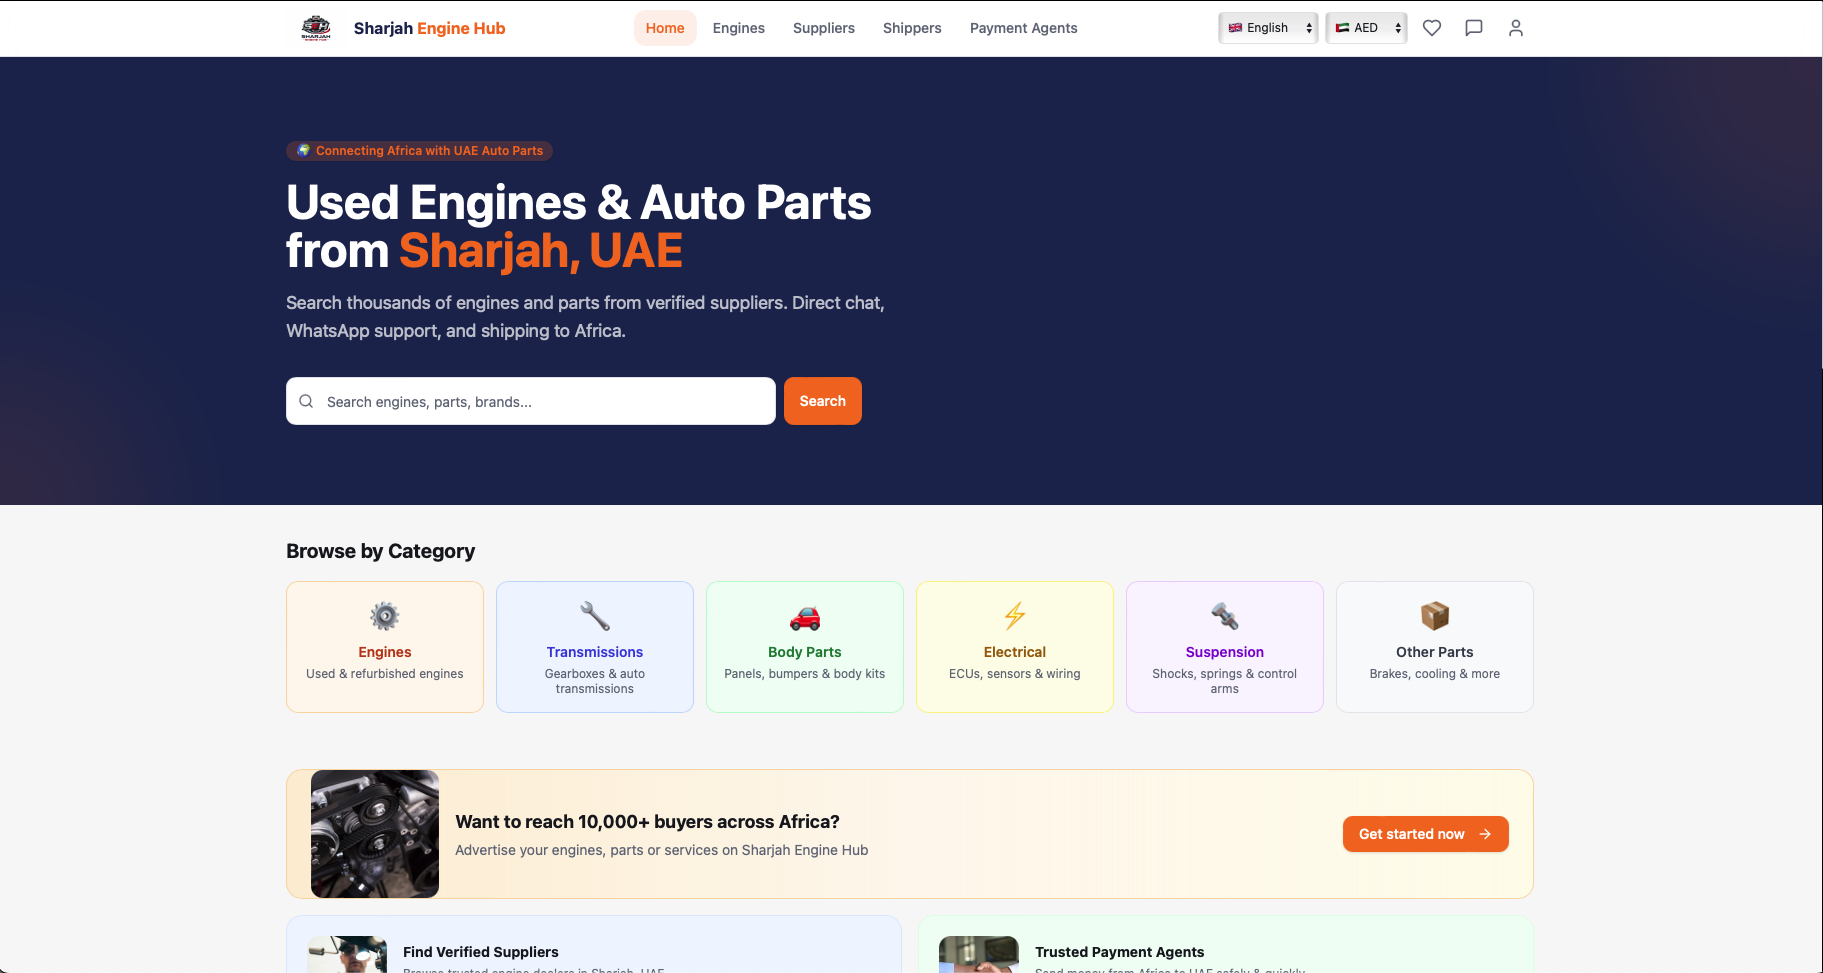Open the English language dropdown
The width and height of the screenshot is (1823, 973).
(x=1268, y=28)
